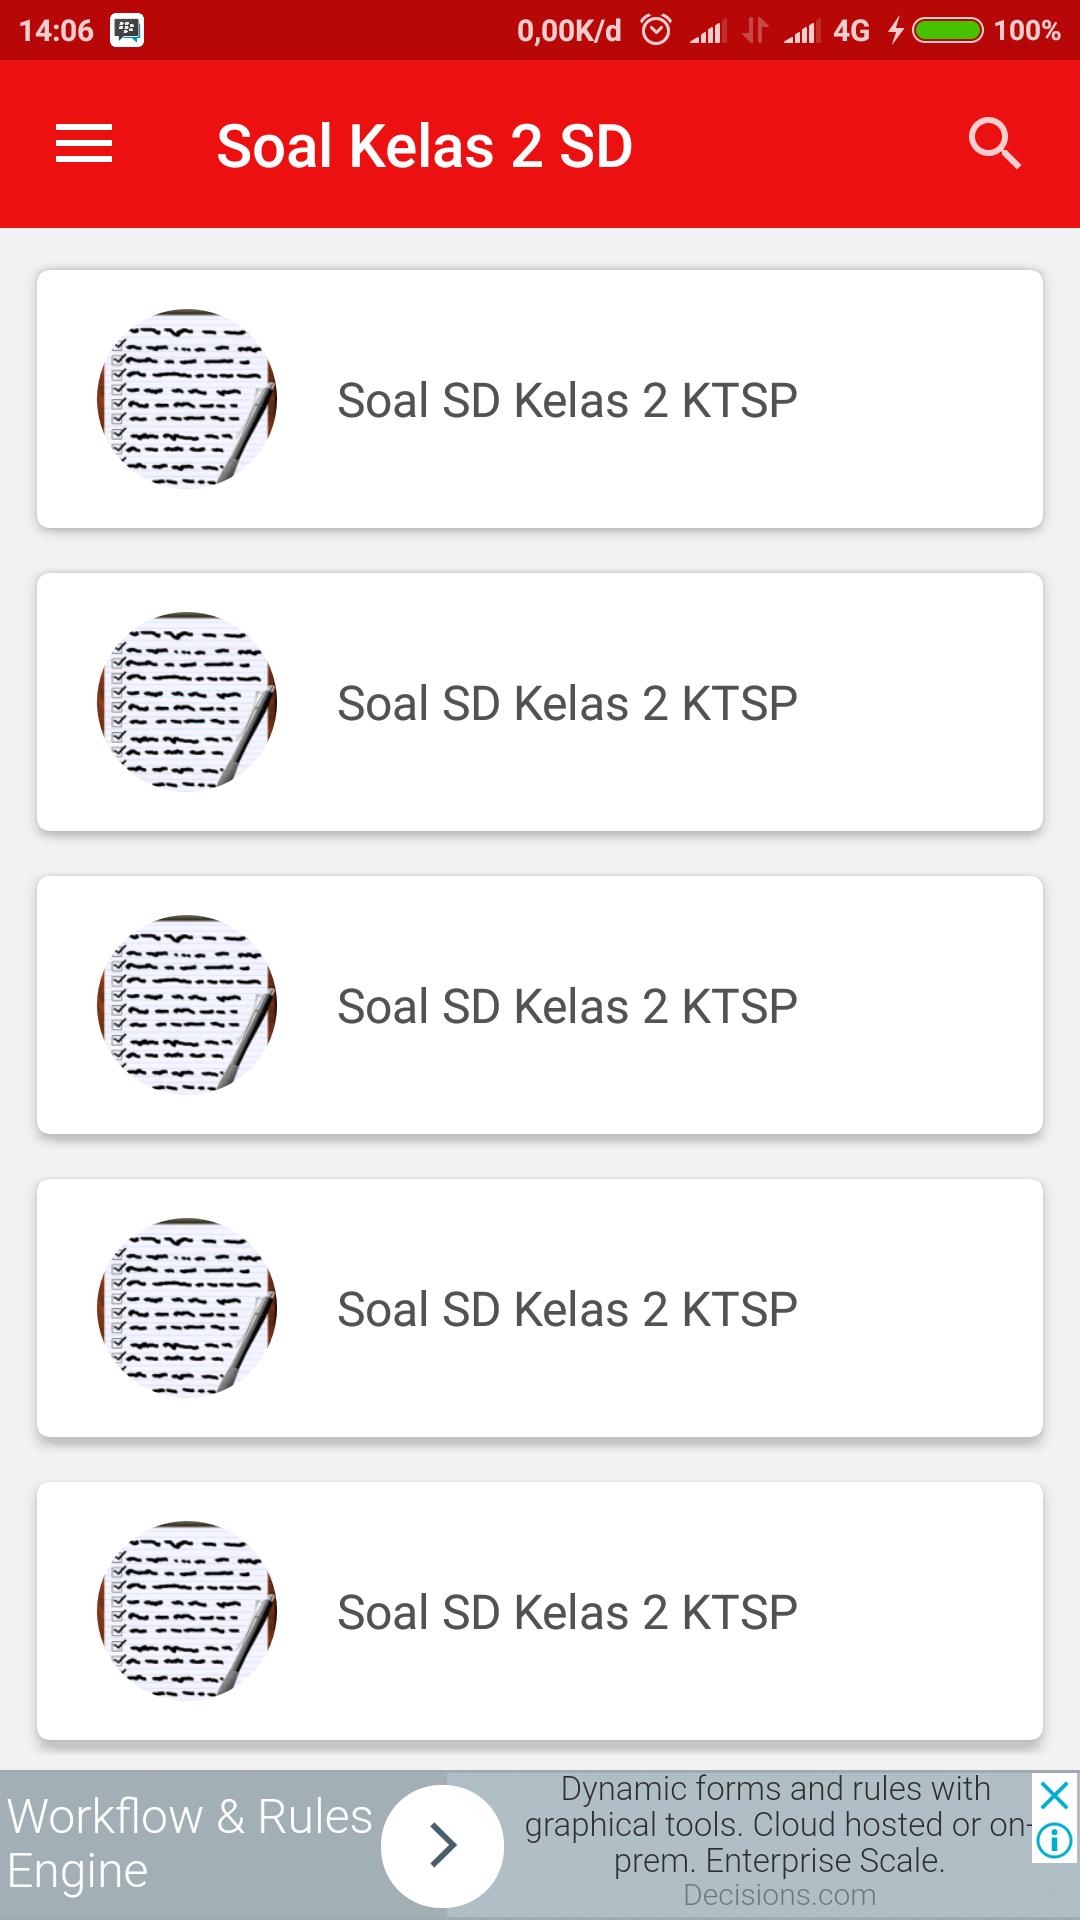This screenshot has width=1080, height=1920.
Task: Open the Decisions.com ad link
Action: pos(780,1895)
